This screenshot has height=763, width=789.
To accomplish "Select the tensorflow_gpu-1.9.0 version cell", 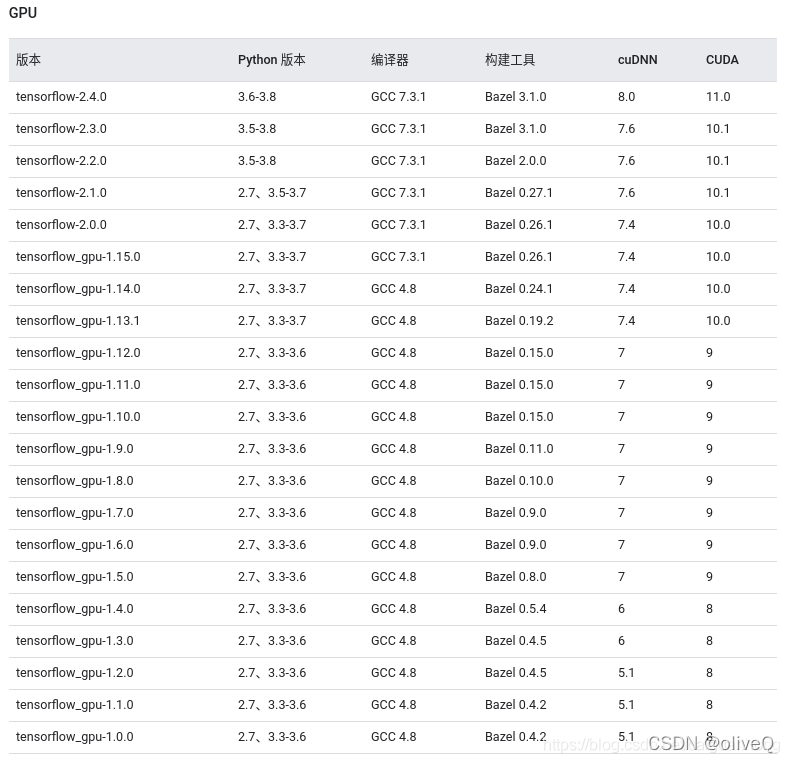I will 74,449.
